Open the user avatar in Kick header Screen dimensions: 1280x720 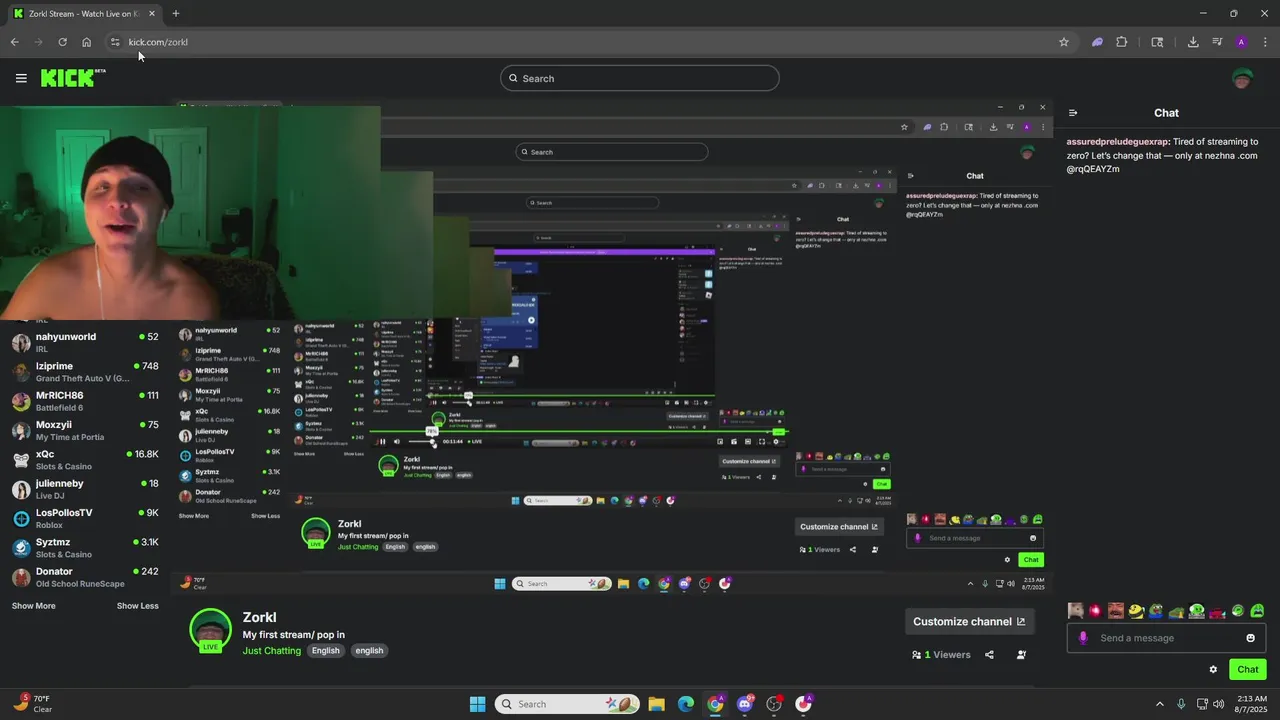point(1242,78)
